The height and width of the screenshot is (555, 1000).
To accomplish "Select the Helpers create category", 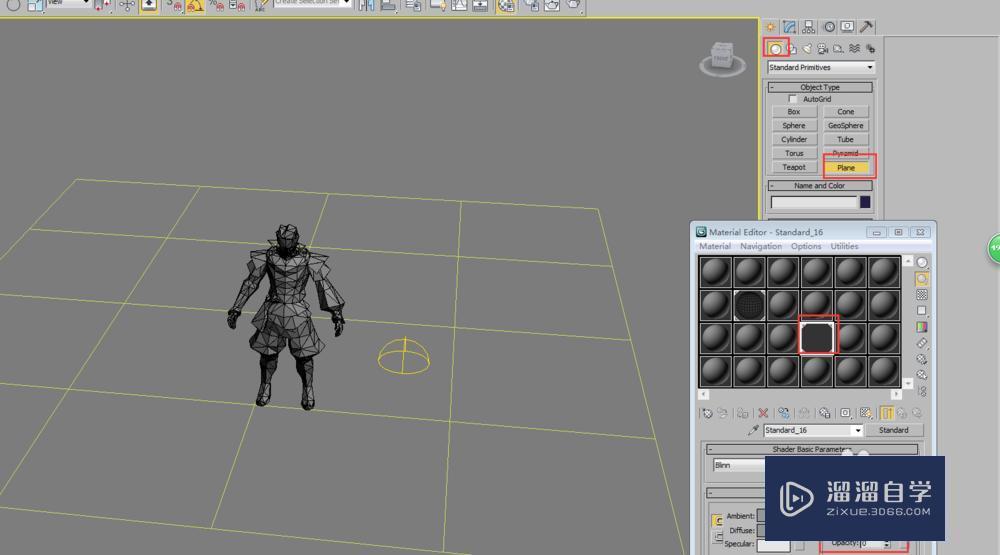I will [x=839, y=48].
